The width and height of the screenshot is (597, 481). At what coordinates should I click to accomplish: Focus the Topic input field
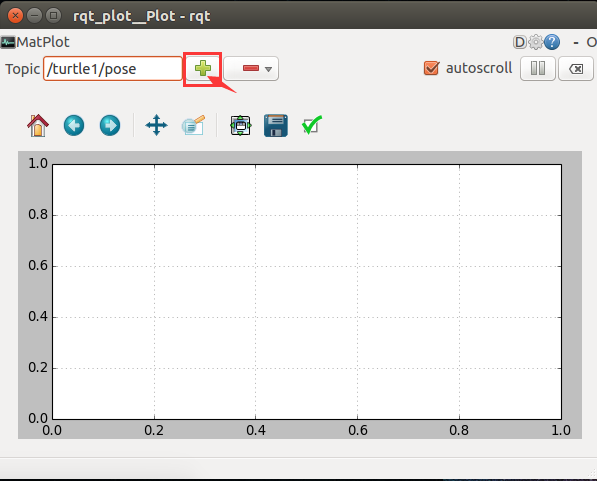point(113,69)
